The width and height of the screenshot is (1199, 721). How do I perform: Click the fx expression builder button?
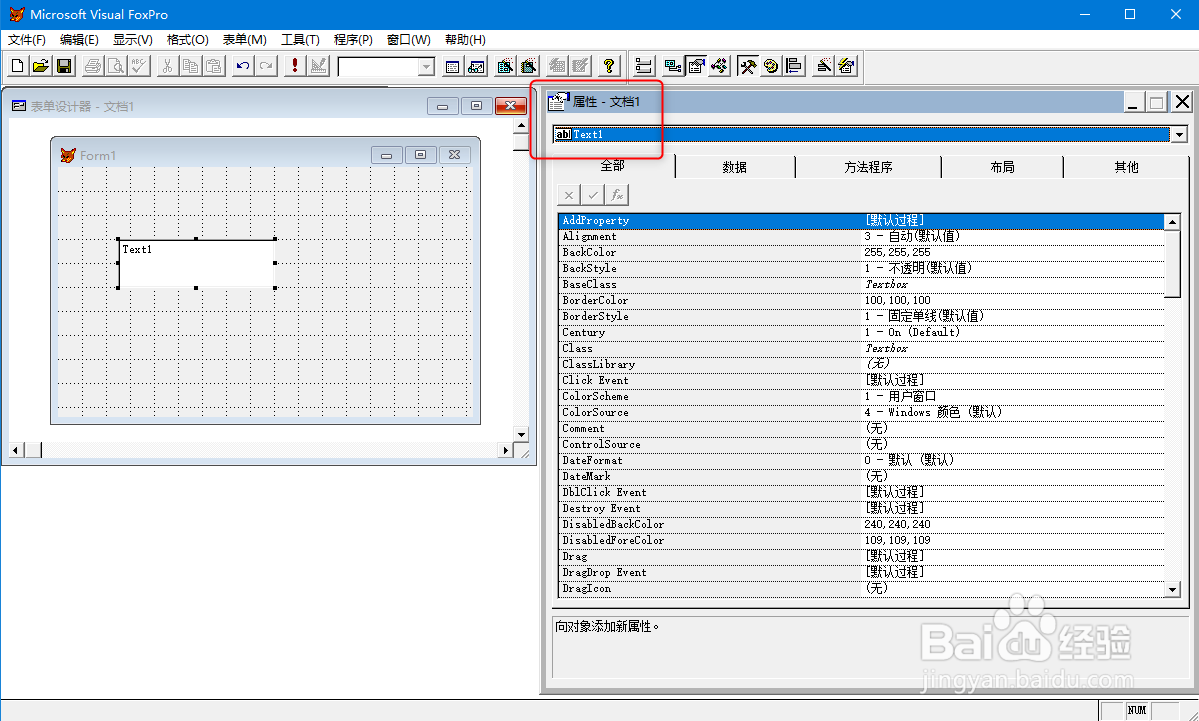(x=617, y=195)
